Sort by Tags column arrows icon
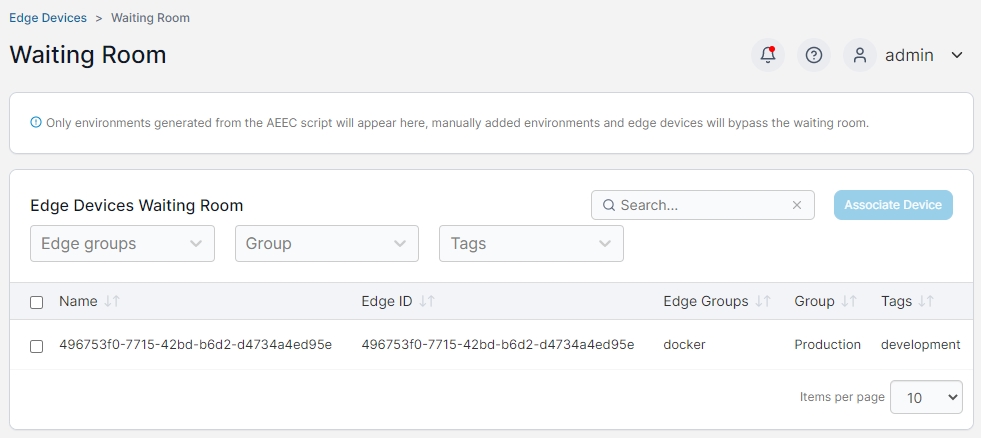981x438 pixels. [x=926, y=301]
